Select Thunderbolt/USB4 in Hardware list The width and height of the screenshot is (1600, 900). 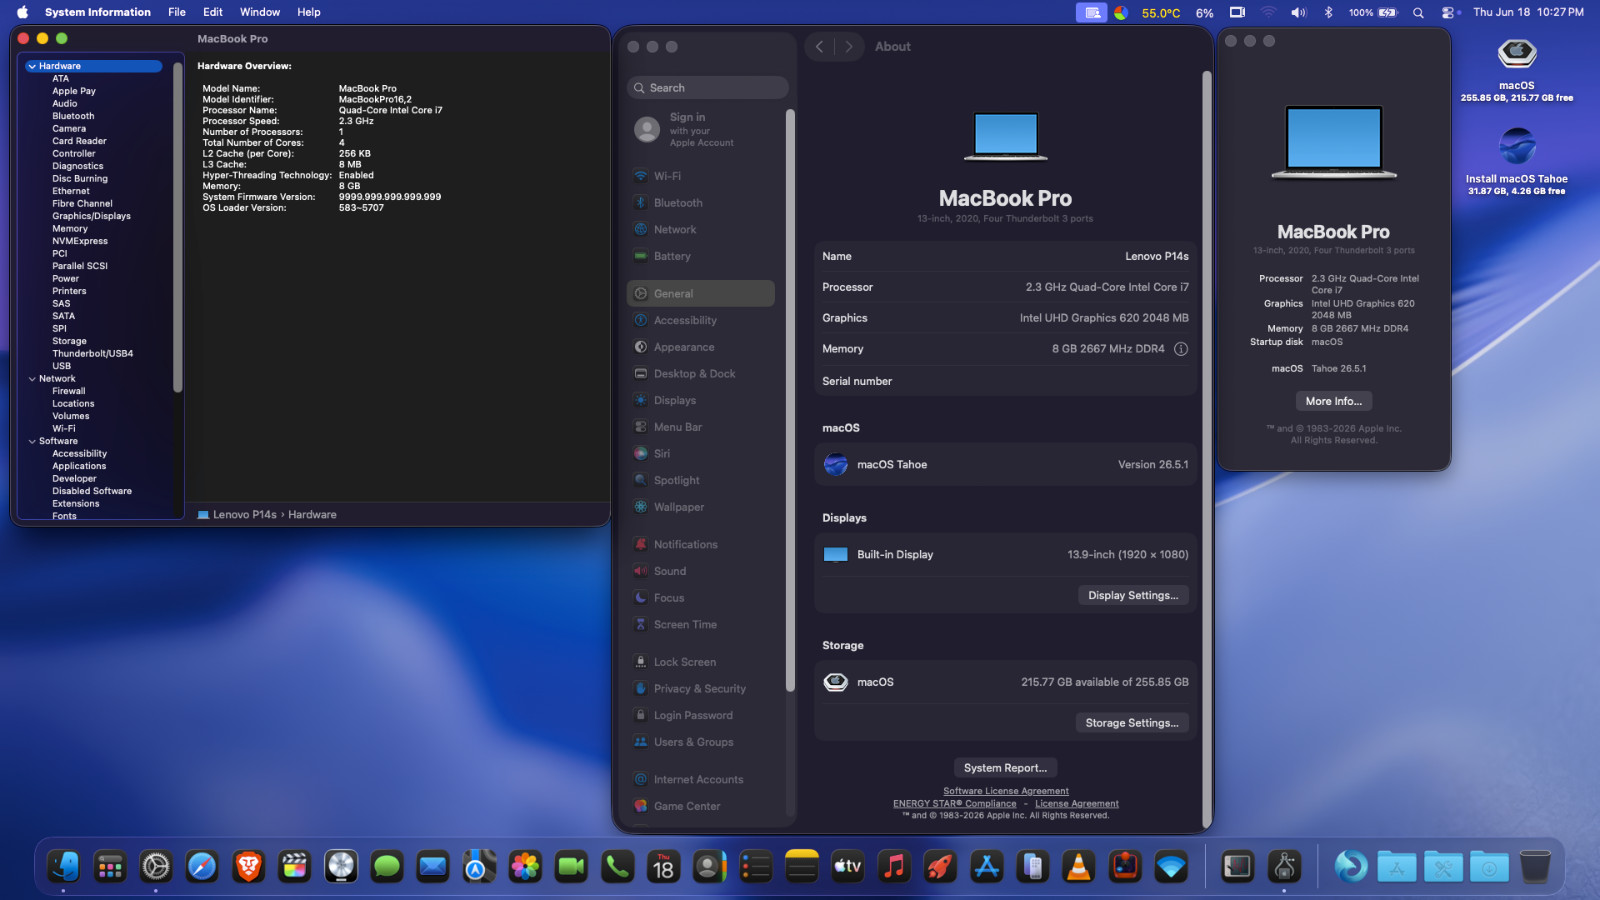click(92, 354)
